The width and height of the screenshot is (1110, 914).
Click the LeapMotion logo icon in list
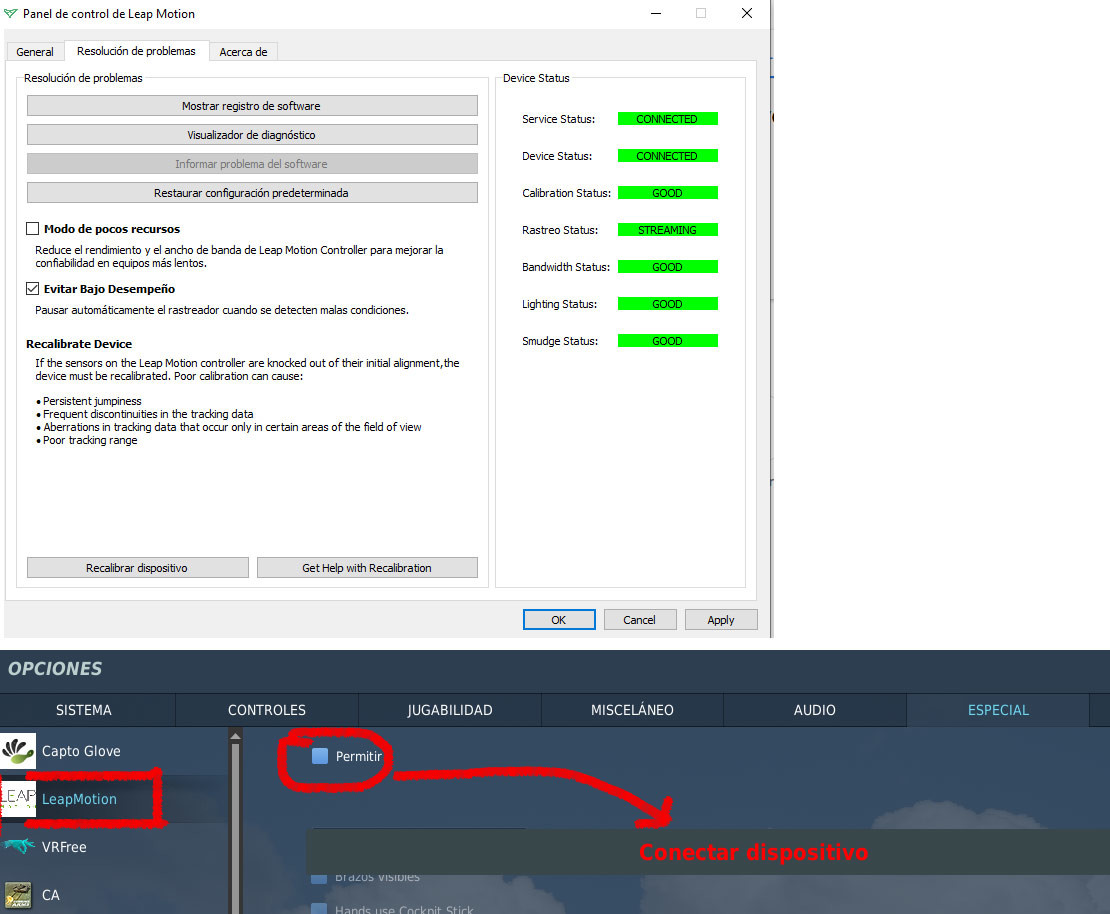coord(18,799)
